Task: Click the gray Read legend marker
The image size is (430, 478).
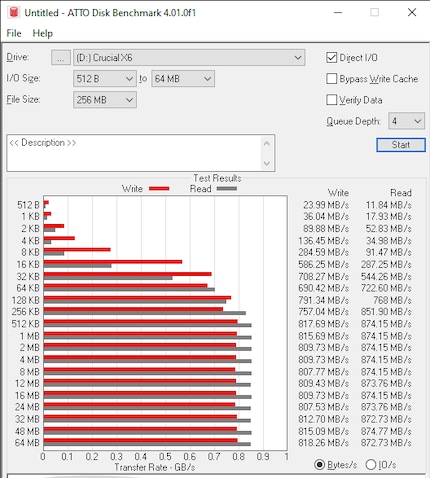Action: click(227, 189)
